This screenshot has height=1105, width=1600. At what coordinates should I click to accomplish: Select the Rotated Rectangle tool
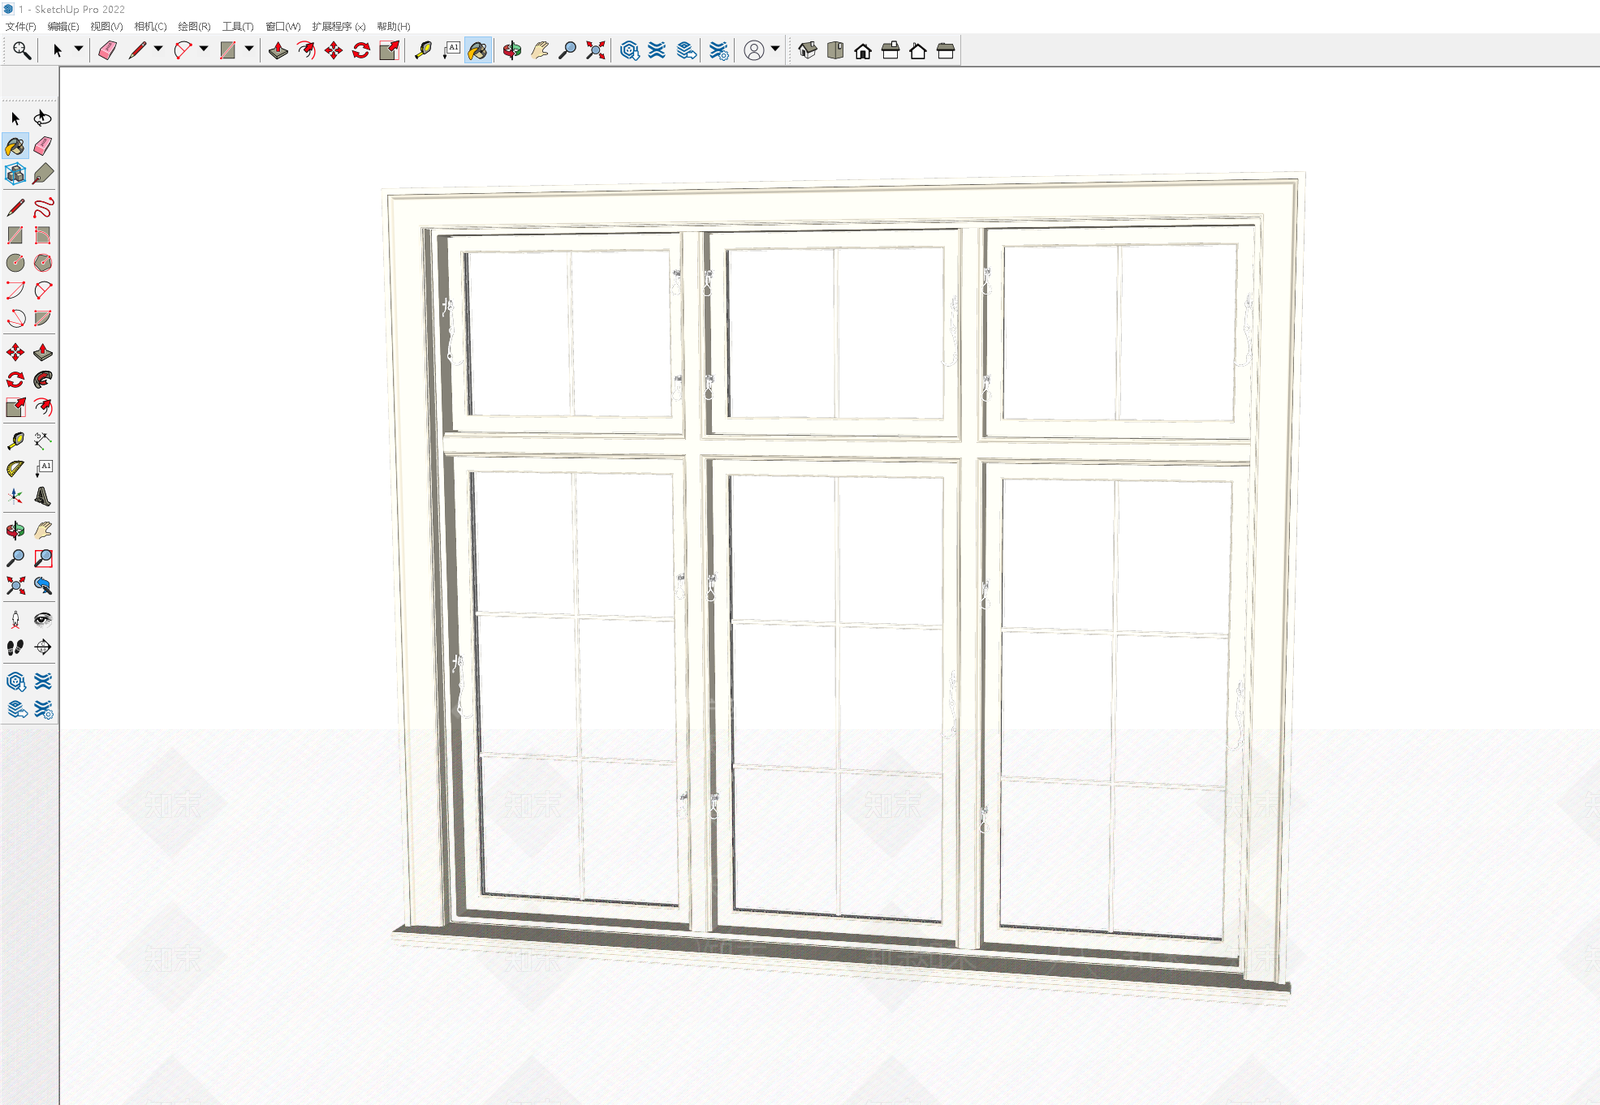43,235
